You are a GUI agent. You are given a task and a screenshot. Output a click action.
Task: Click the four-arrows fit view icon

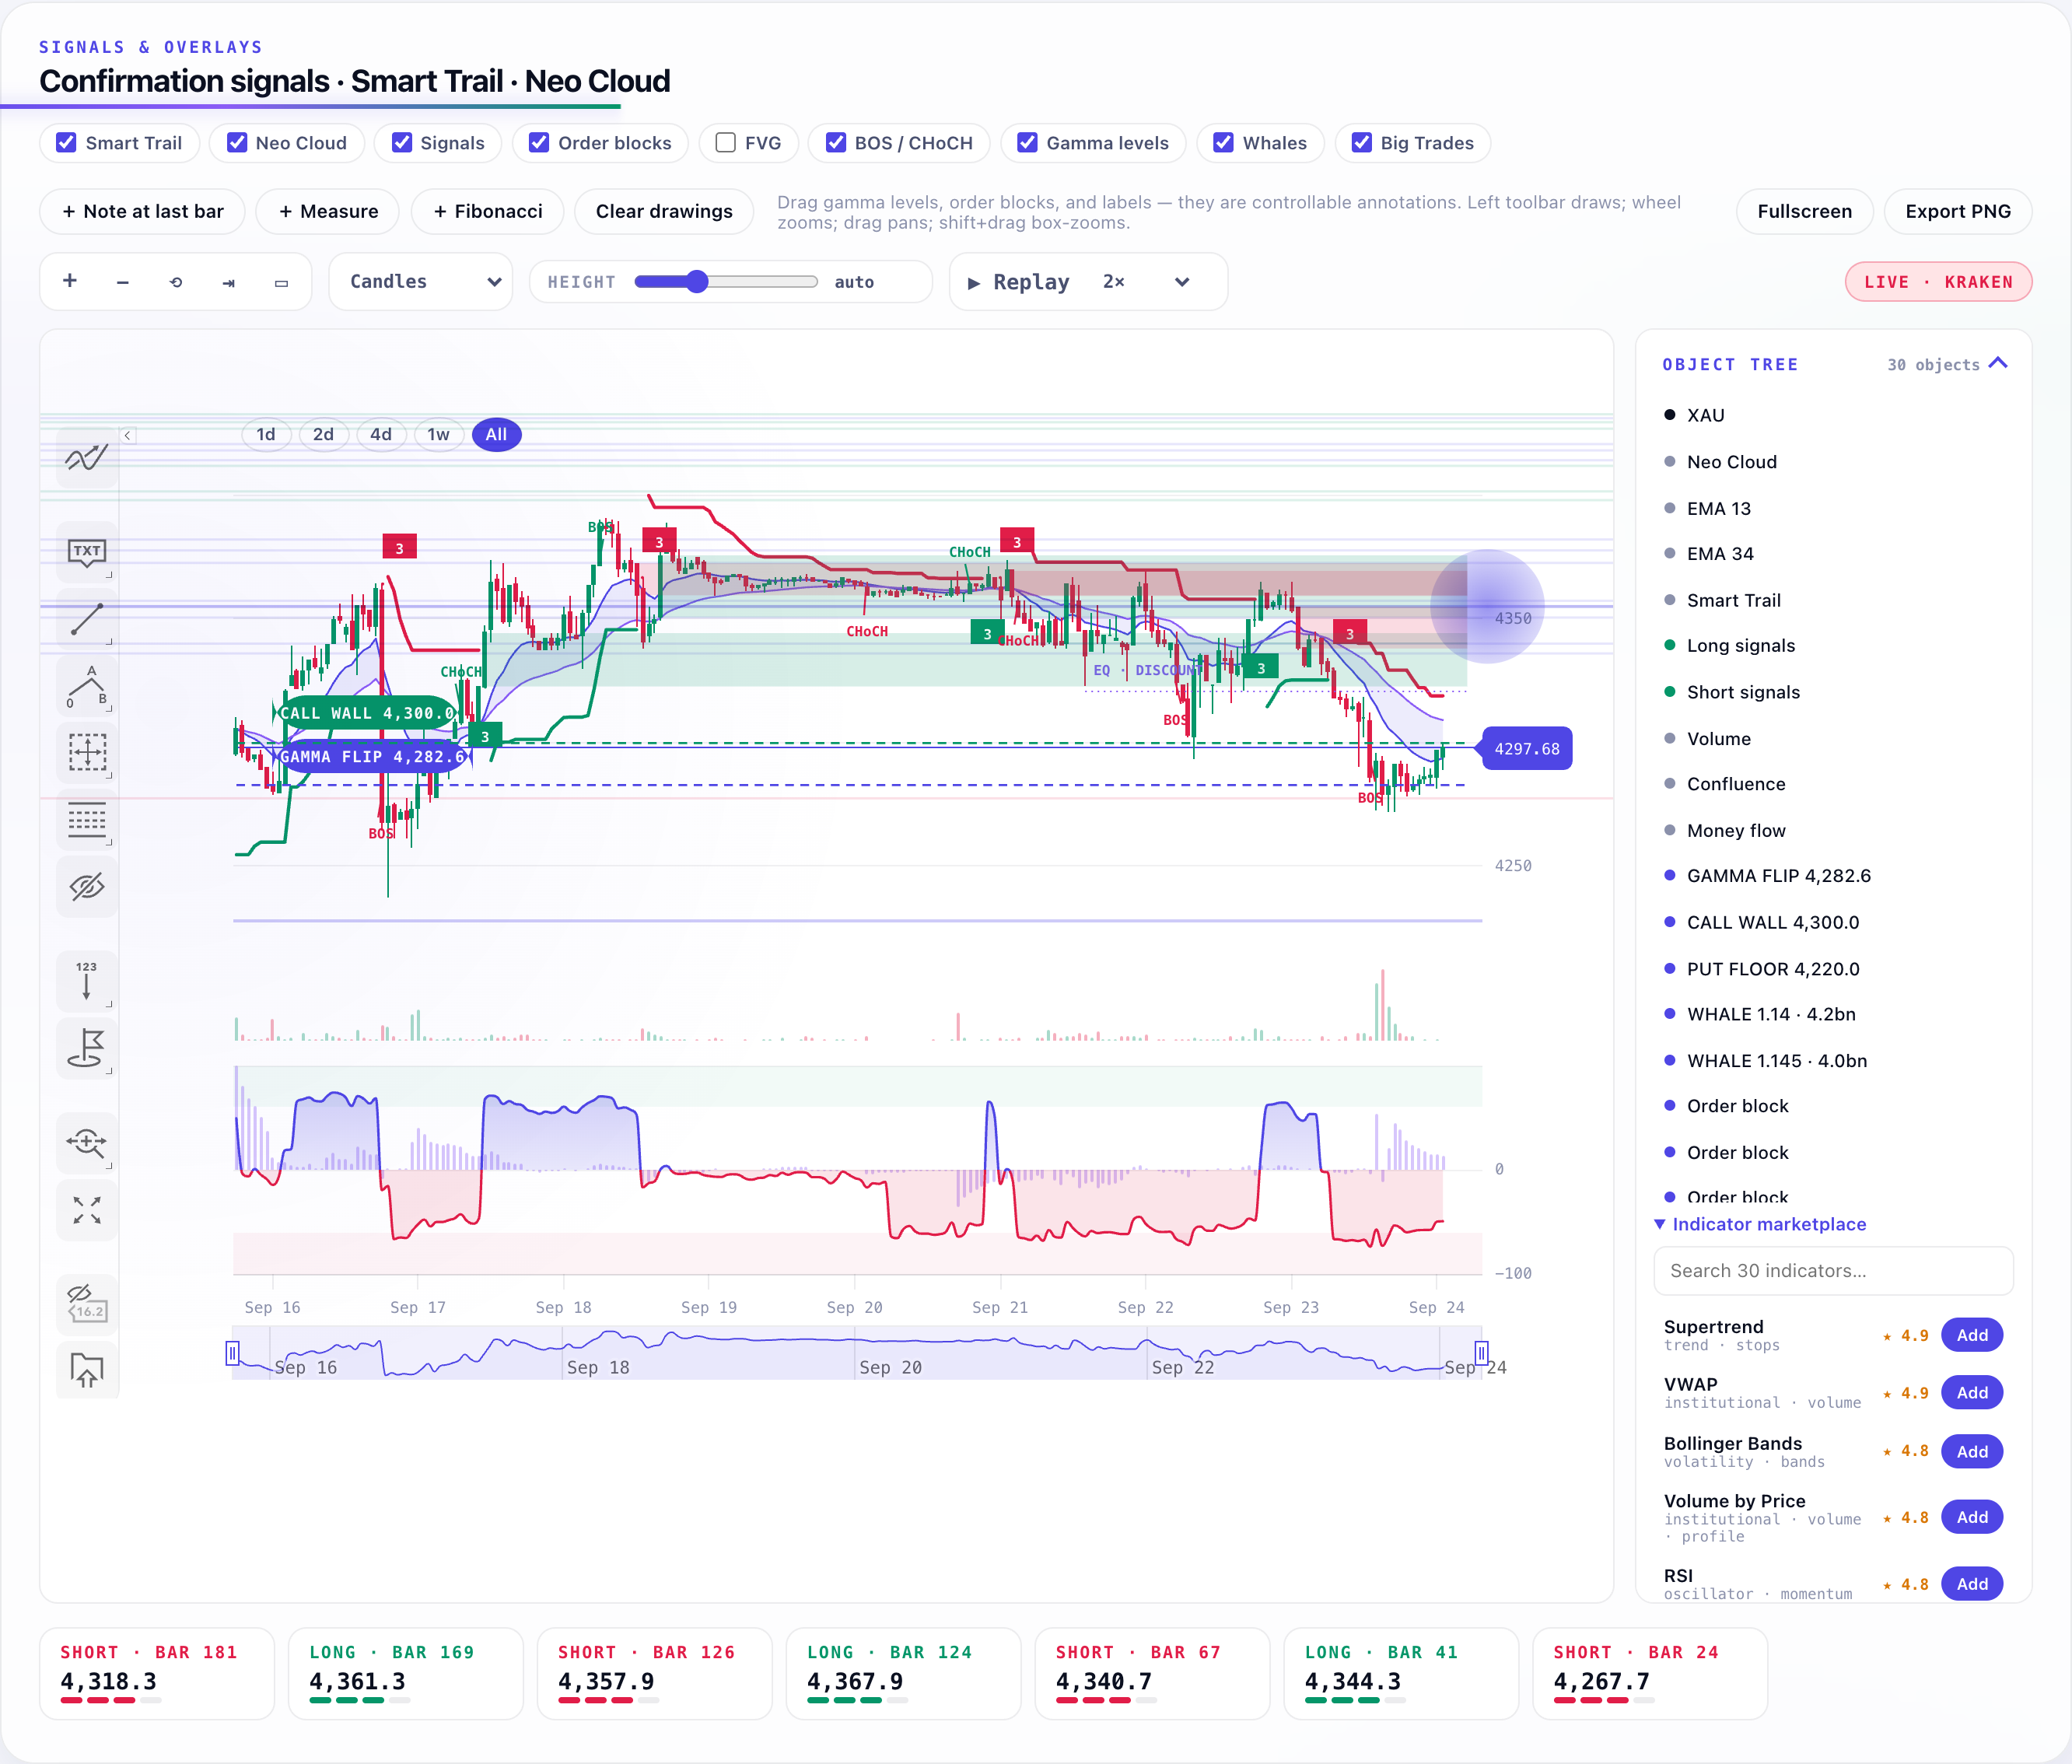pos(87,1210)
